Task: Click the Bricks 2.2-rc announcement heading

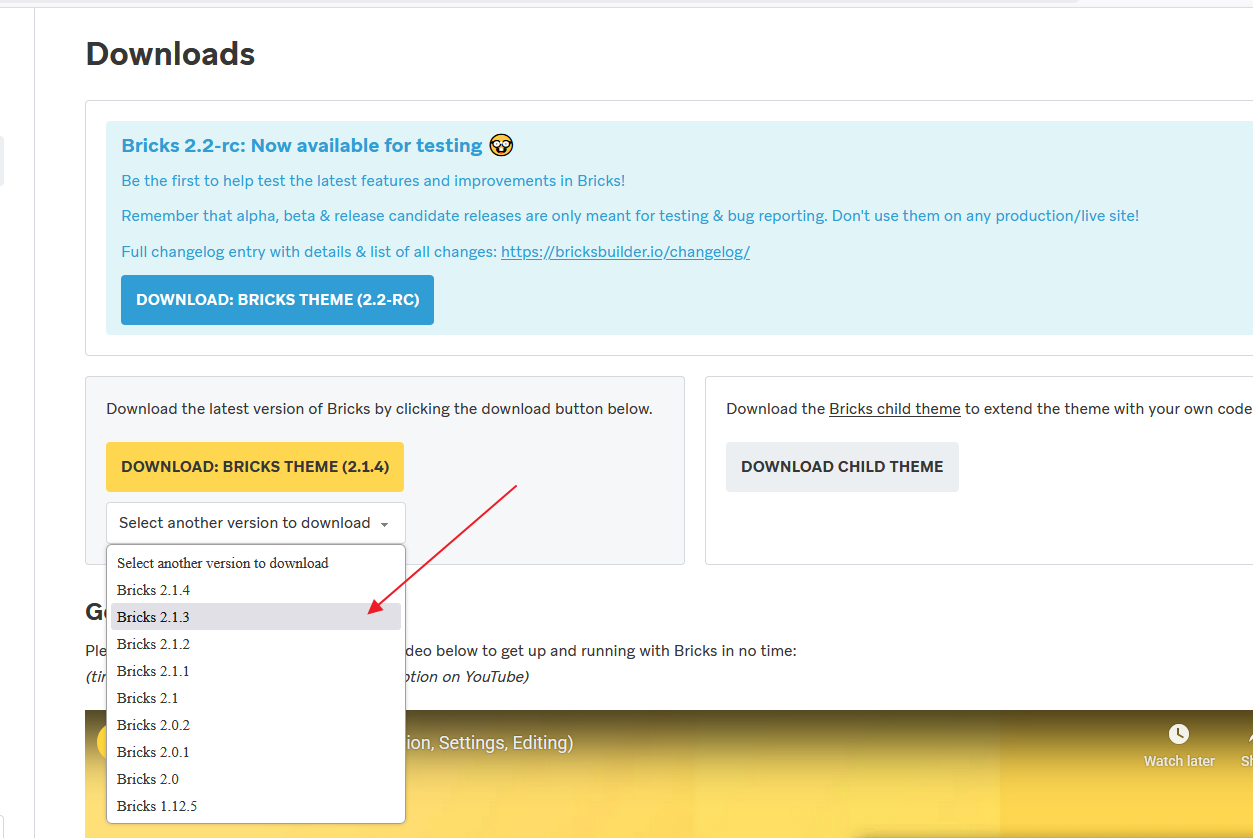Action: tap(302, 146)
